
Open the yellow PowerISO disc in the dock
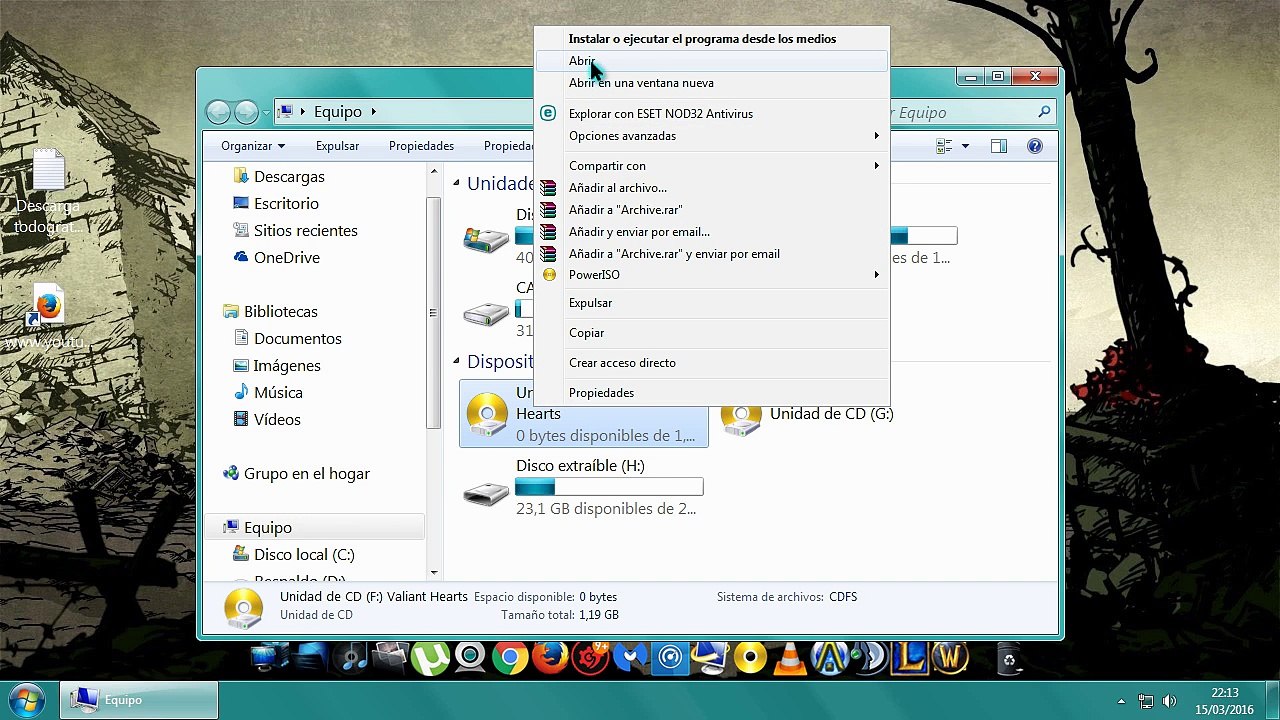pyautogui.click(x=750, y=658)
